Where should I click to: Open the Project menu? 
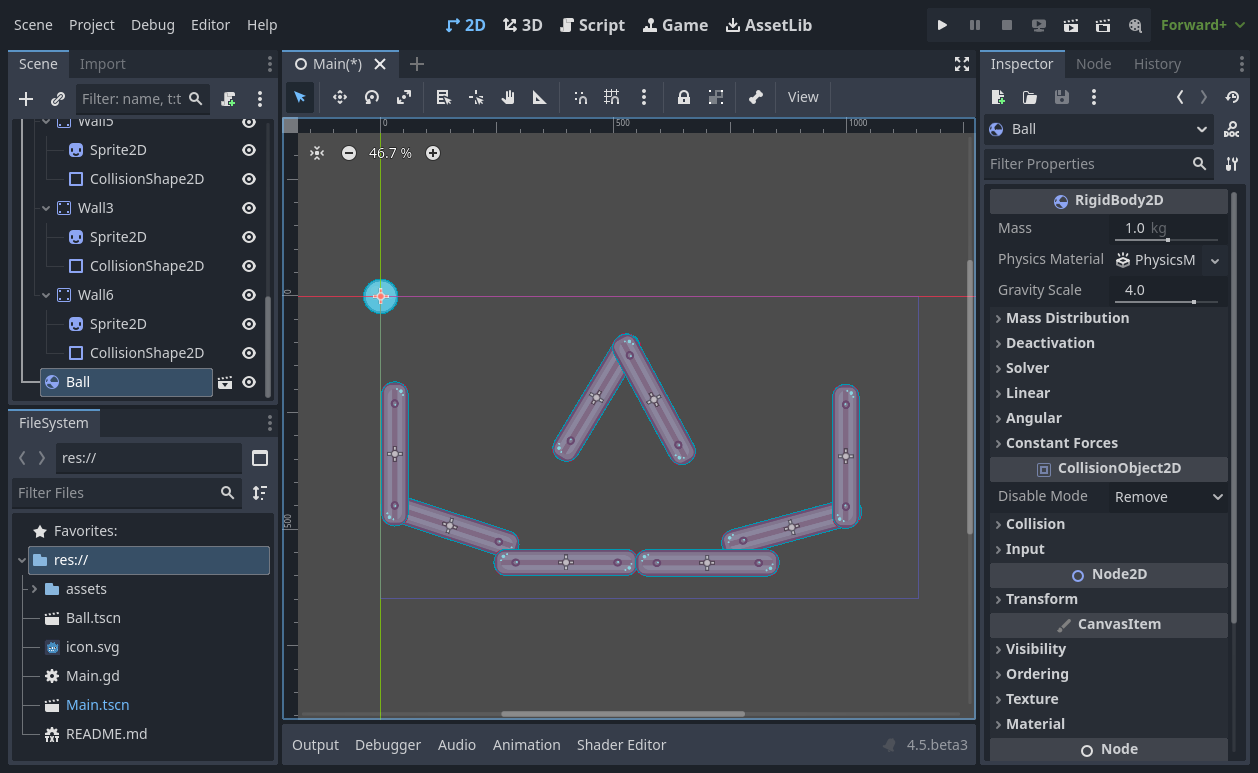(92, 25)
